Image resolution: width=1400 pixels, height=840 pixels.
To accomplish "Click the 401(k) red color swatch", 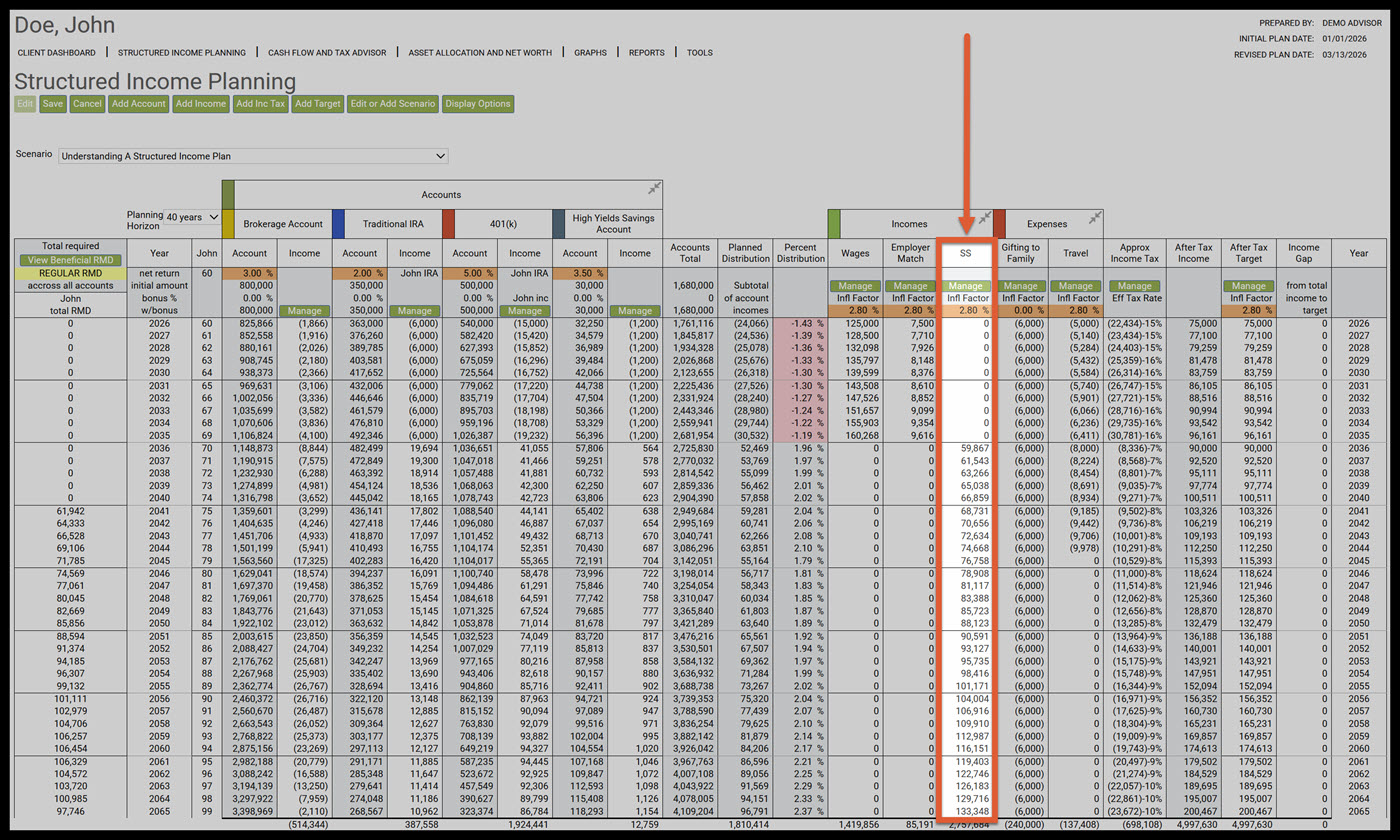I will [x=448, y=223].
